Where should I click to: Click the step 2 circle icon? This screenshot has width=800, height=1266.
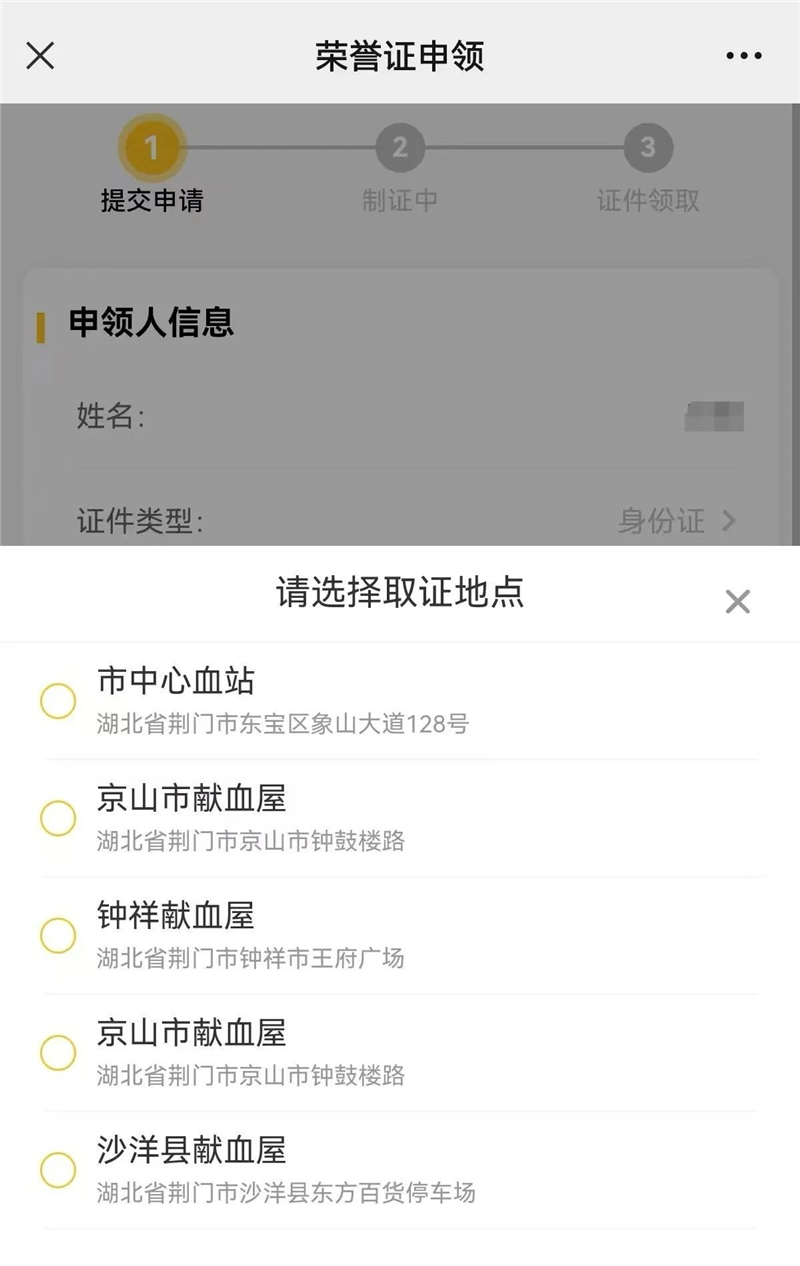click(x=400, y=149)
